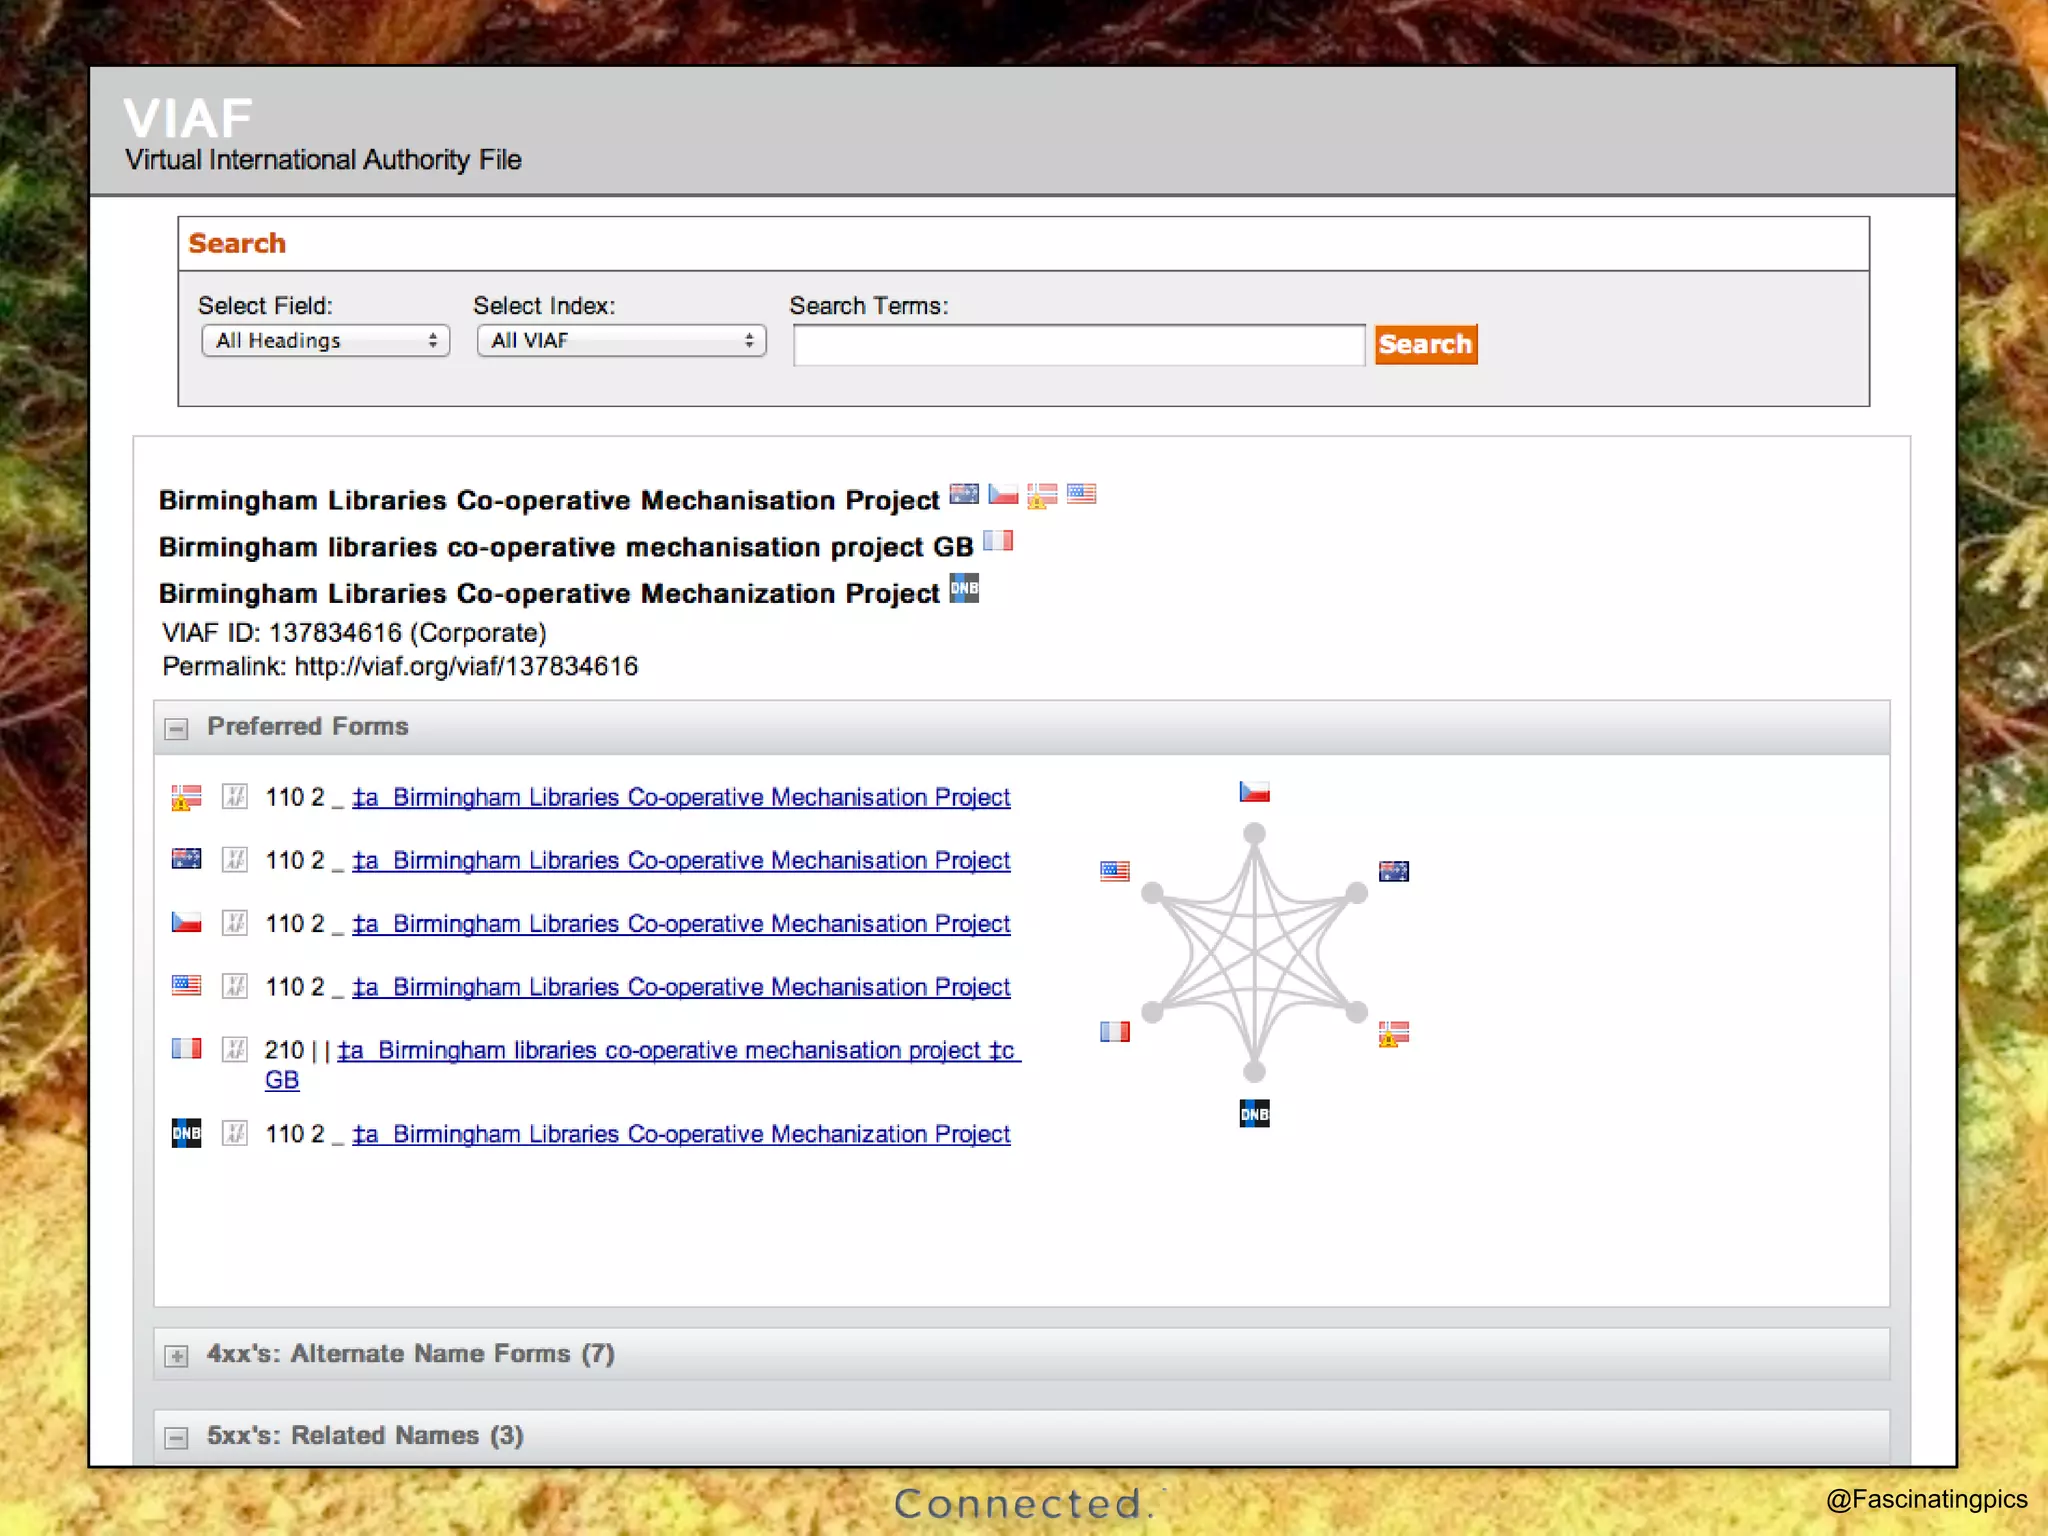The height and width of the screenshot is (1536, 2048).
Task: Open the MARC record icon in the first row
Action: click(234, 797)
